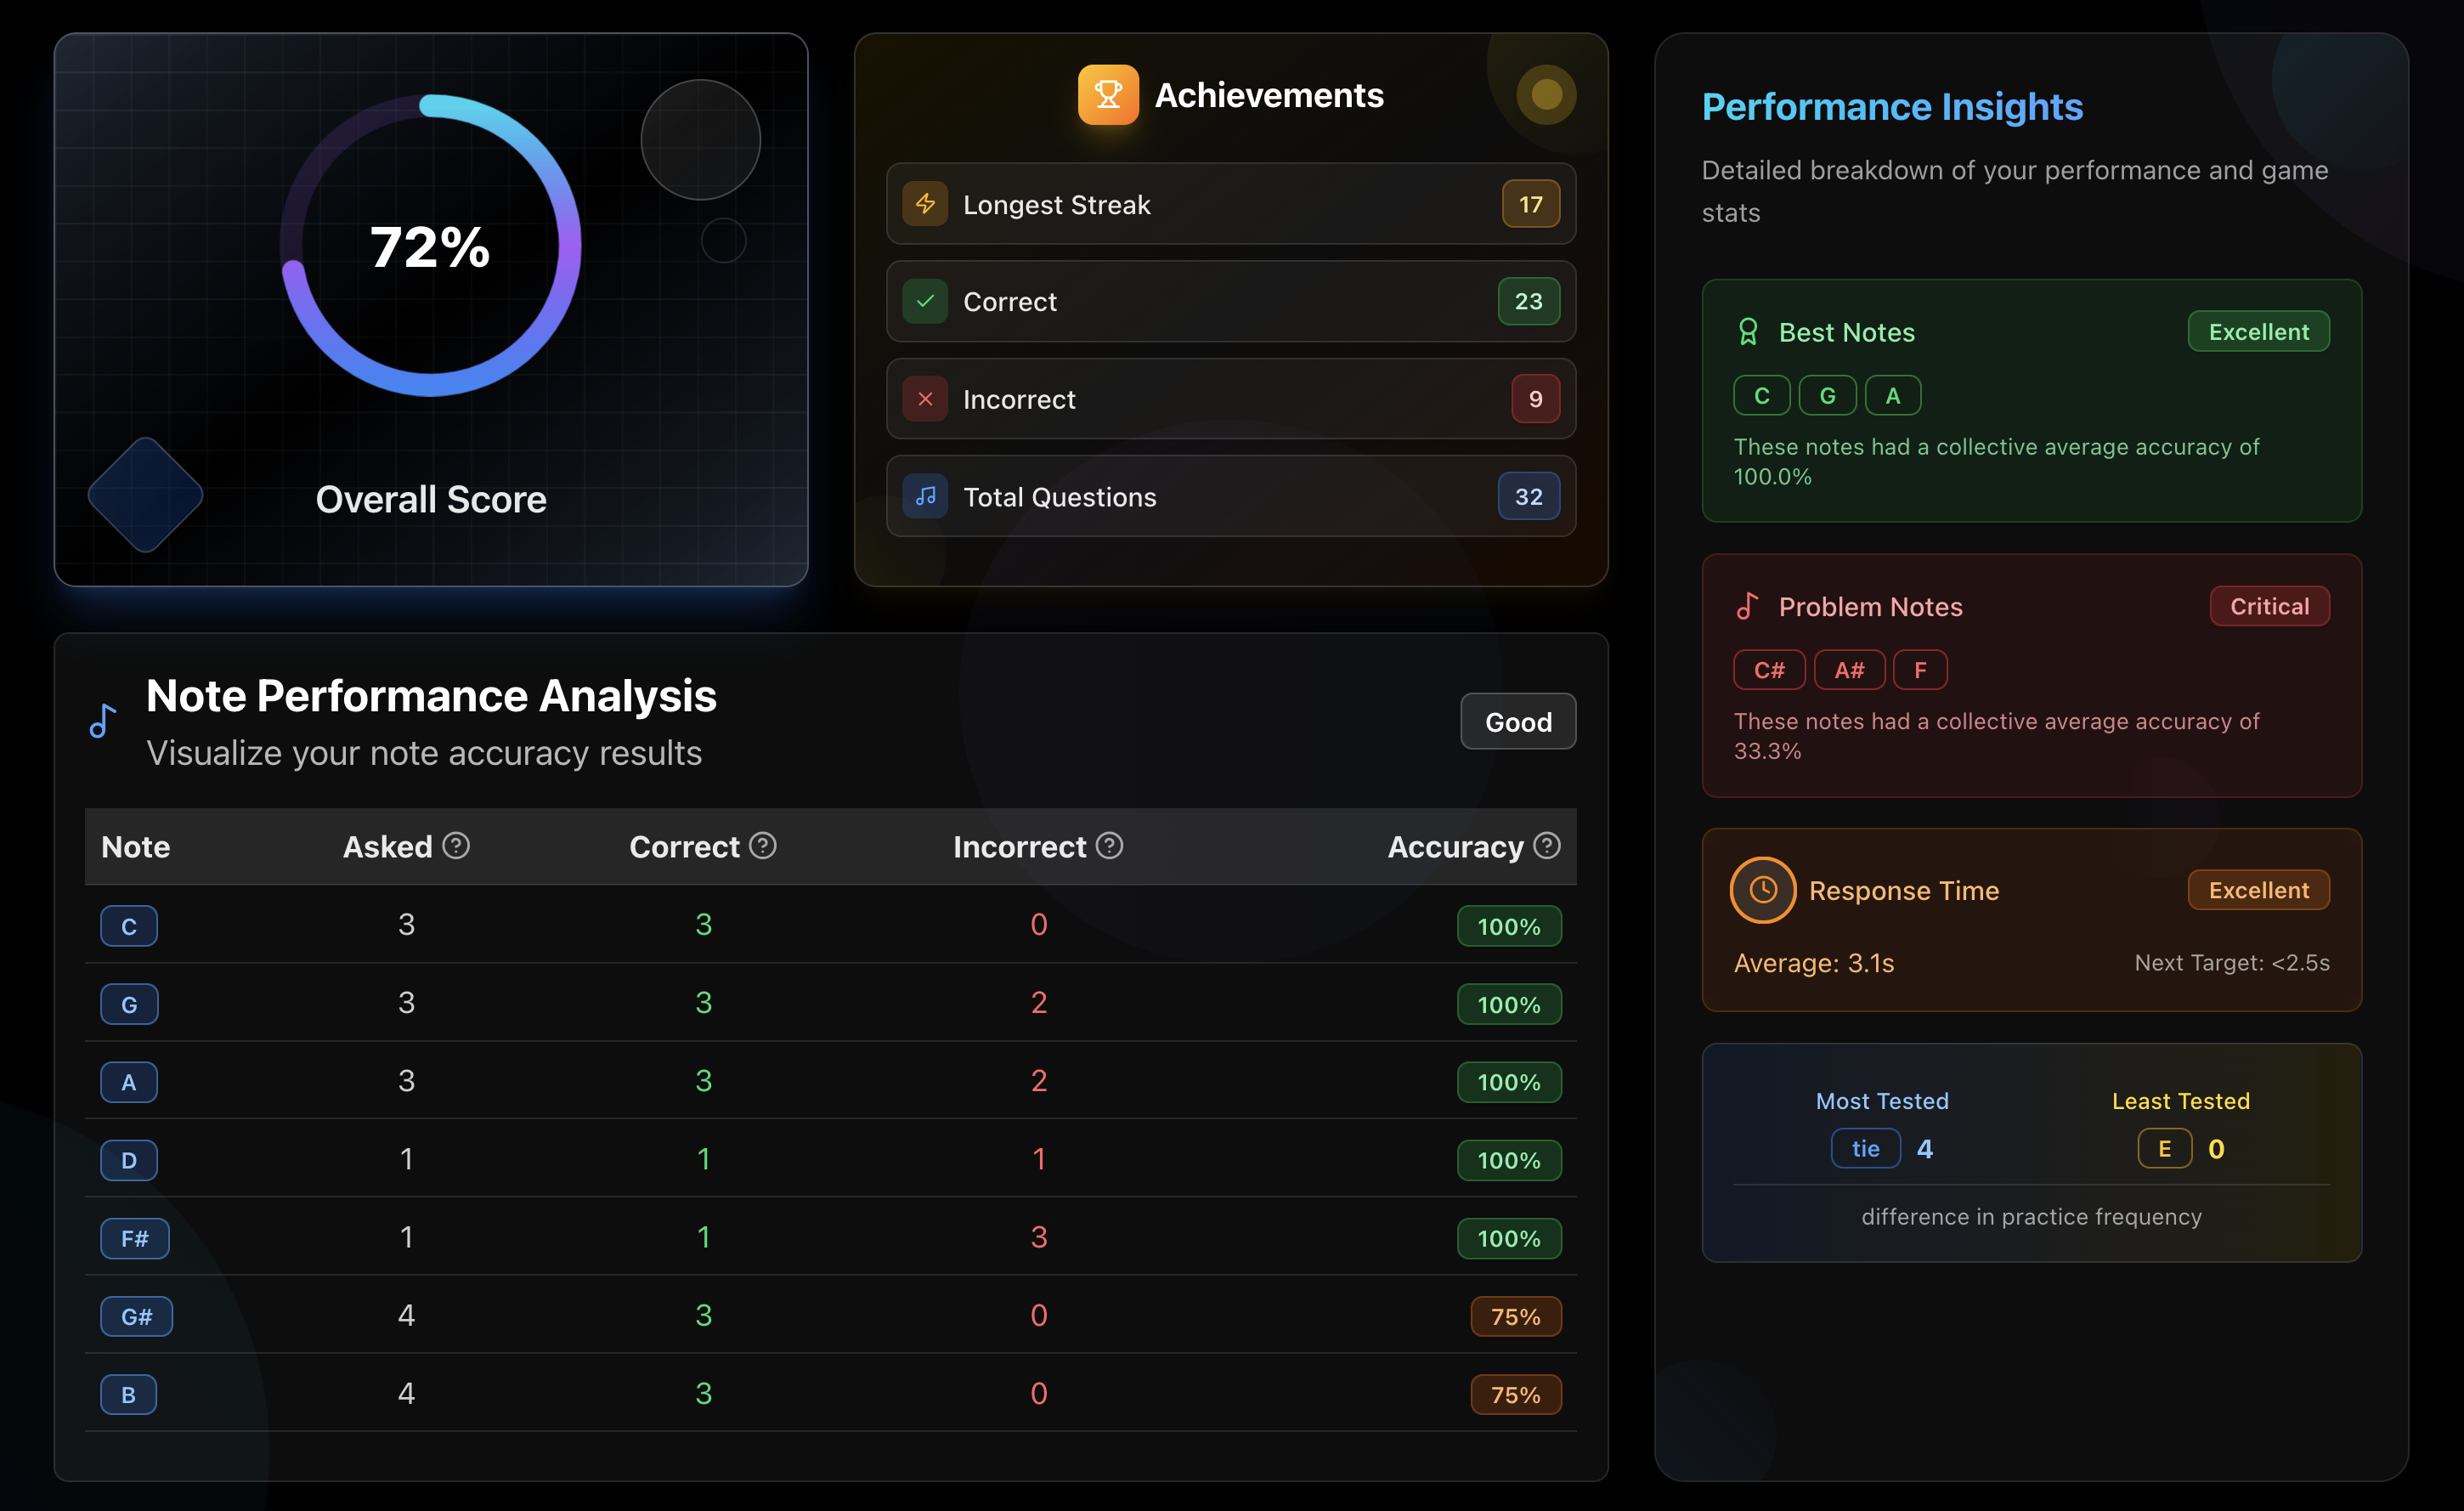Click help icon beside Accuracy header
The width and height of the screenshot is (2464, 1511).
1546,846
